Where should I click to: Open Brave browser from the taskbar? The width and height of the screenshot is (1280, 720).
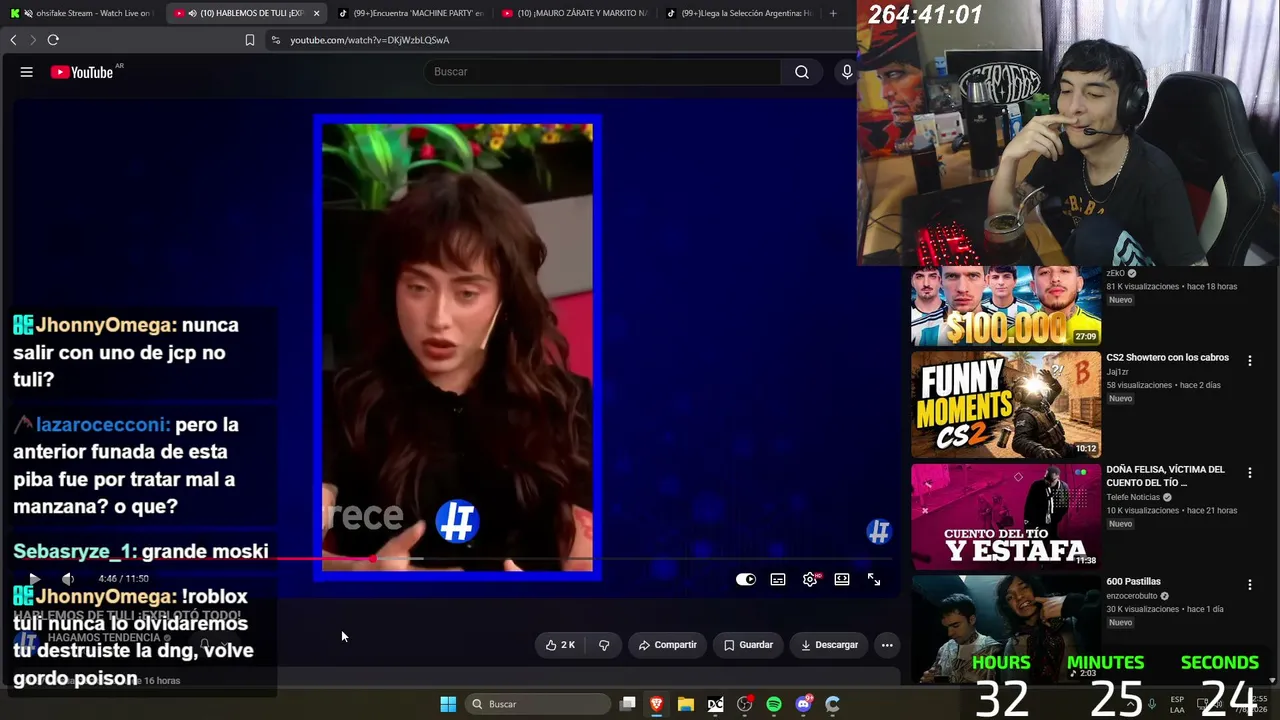[x=657, y=704]
